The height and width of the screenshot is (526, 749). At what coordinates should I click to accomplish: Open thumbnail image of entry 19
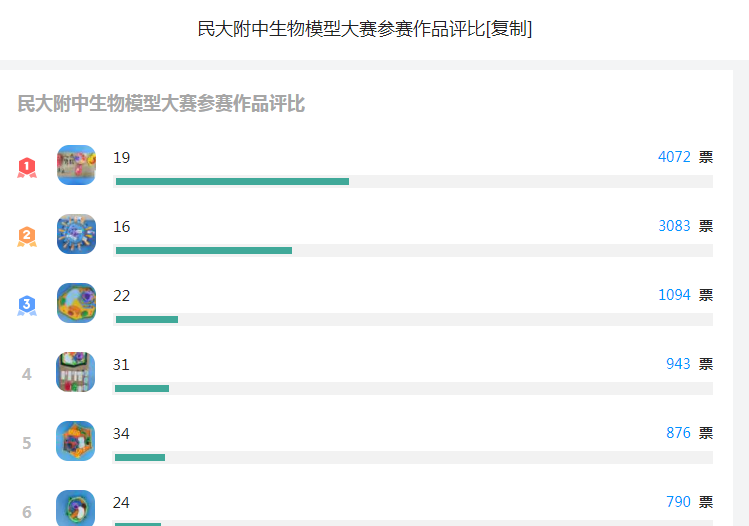pyautogui.click(x=76, y=165)
